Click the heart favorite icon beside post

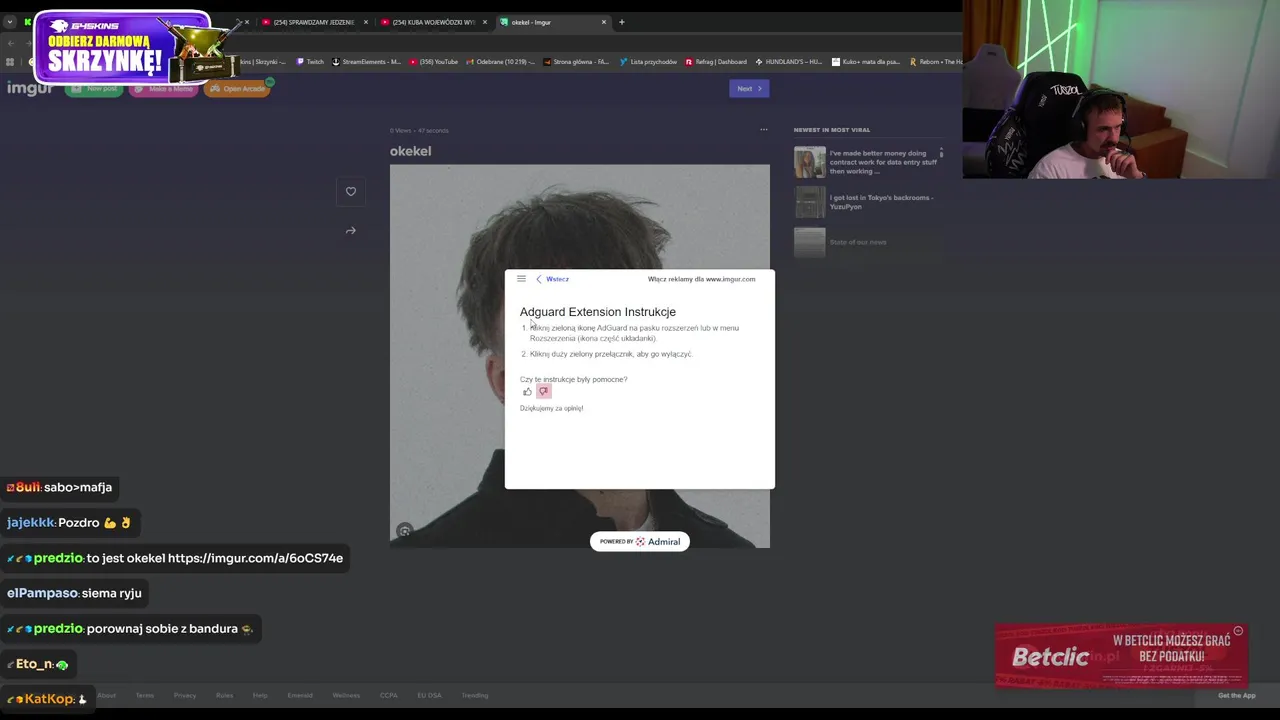click(351, 191)
